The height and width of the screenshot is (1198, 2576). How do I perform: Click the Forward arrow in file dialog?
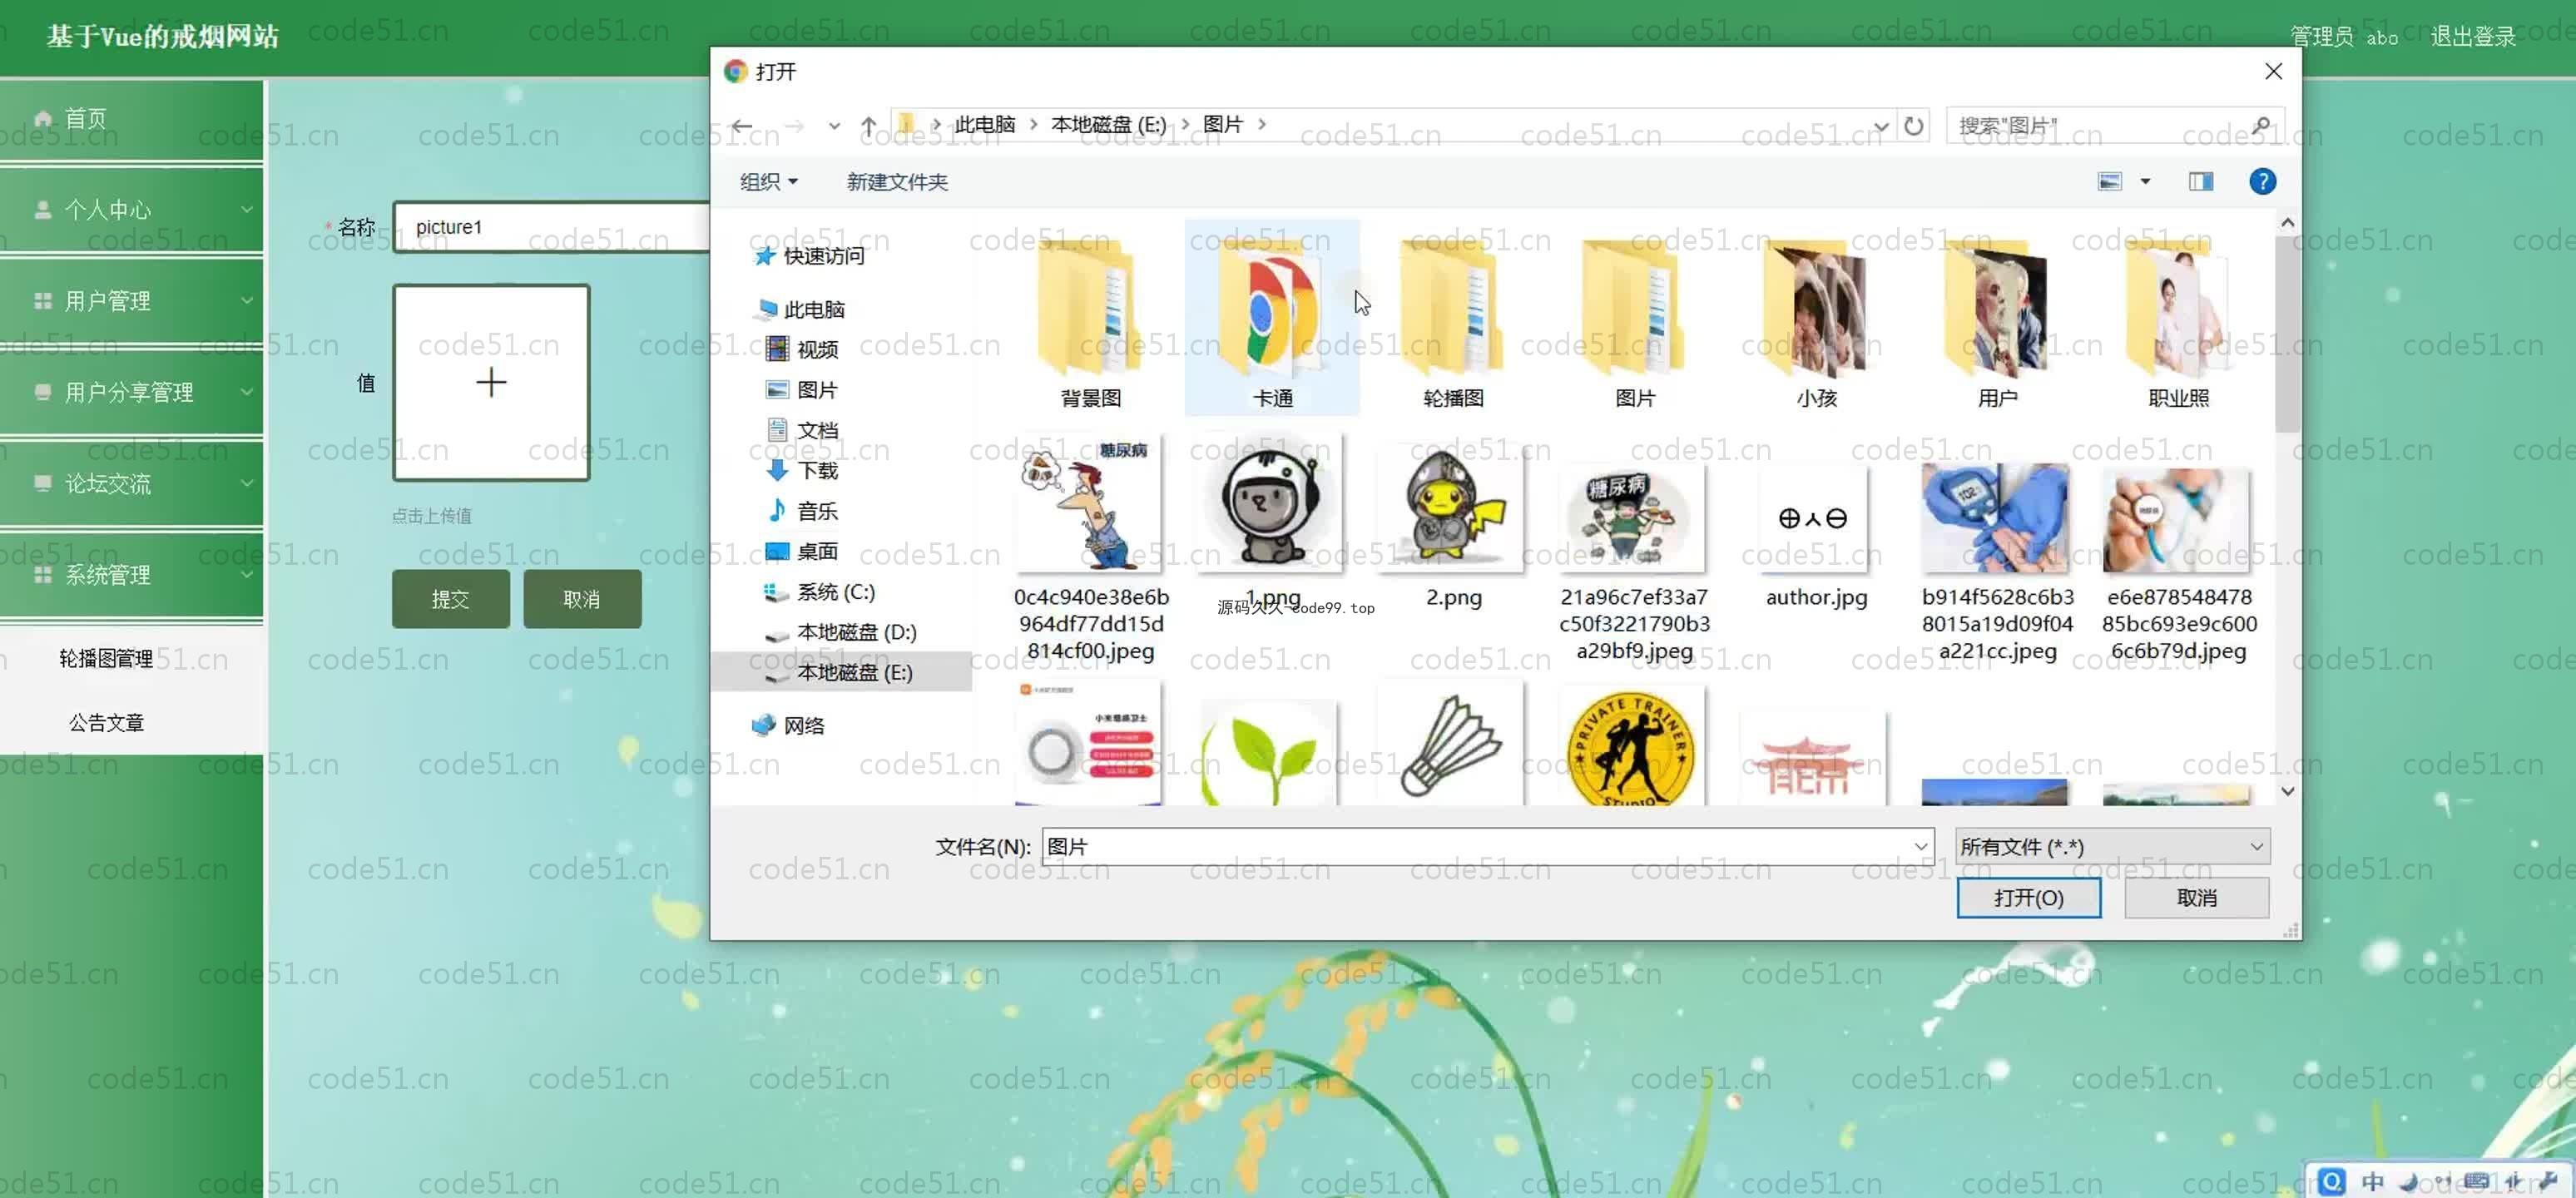click(794, 126)
